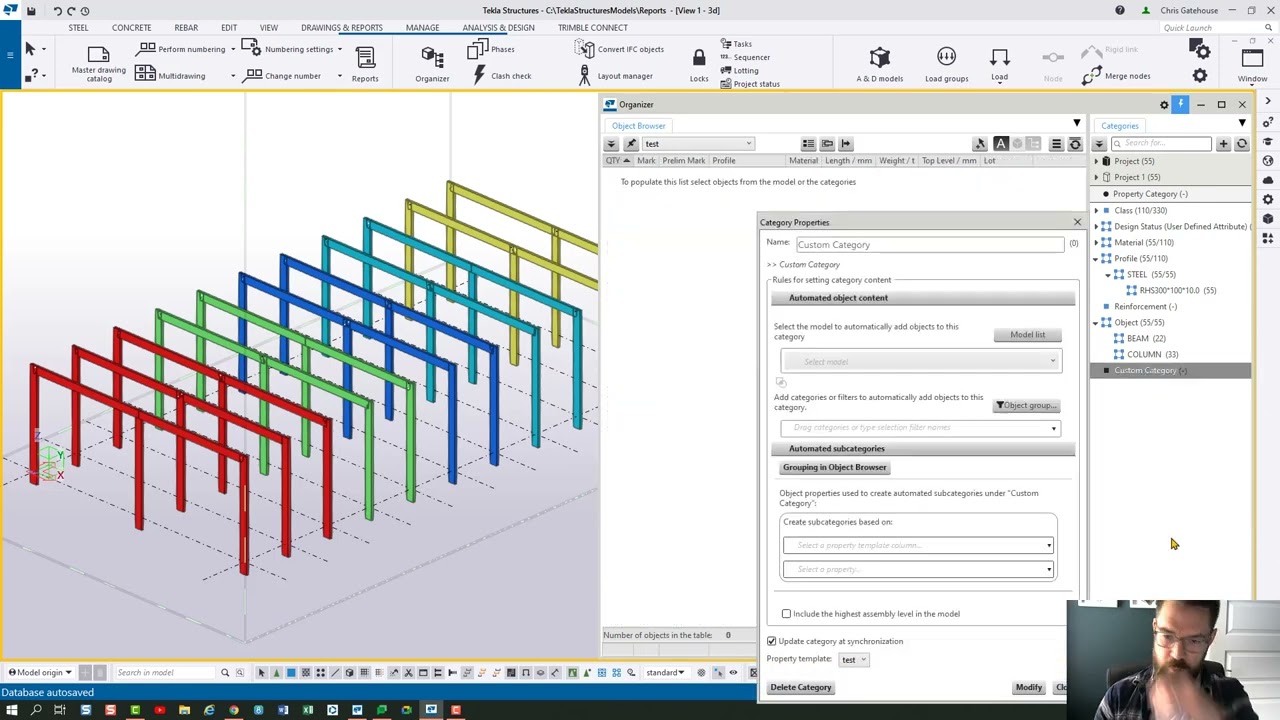Open the 'standard' selection filter dropdown
This screenshot has height=720, width=1280.
pyautogui.click(x=667, y=672)
